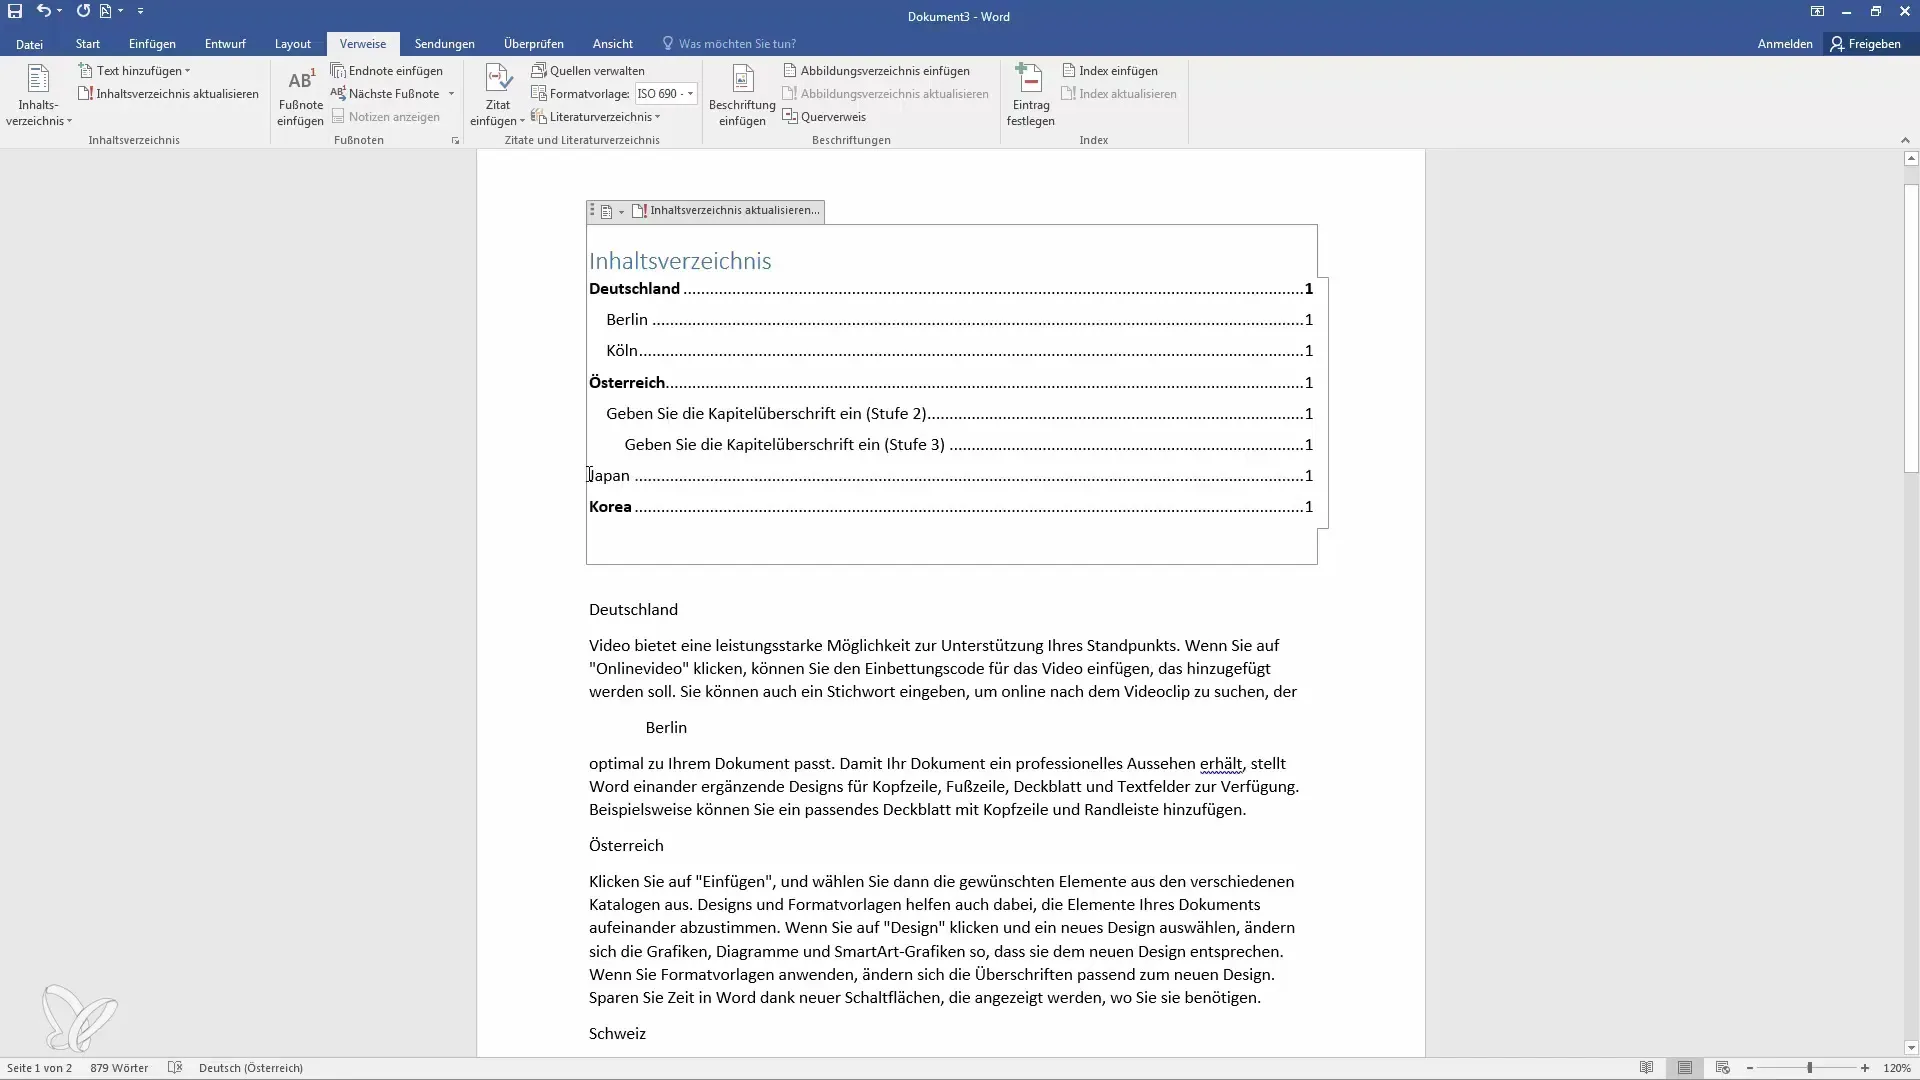Click Inhaltsverzeichnis aktualisieren on TOC handle
Image resolution: width=1920 pixels, height=1080 pixels.
pyautogui.click(x=726, y=211)
